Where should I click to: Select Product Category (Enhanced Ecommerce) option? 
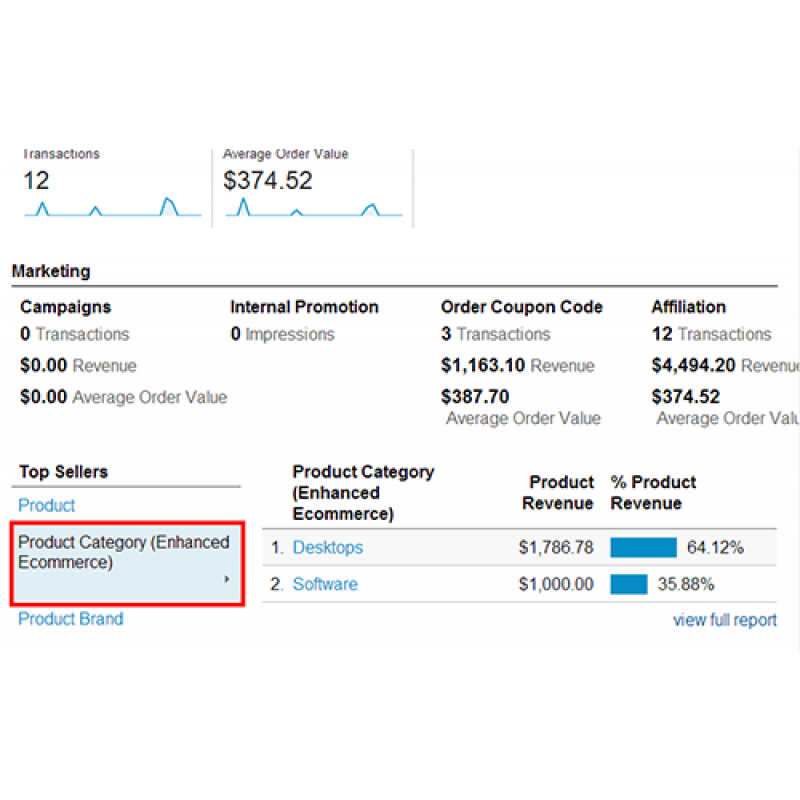point(124,552)
